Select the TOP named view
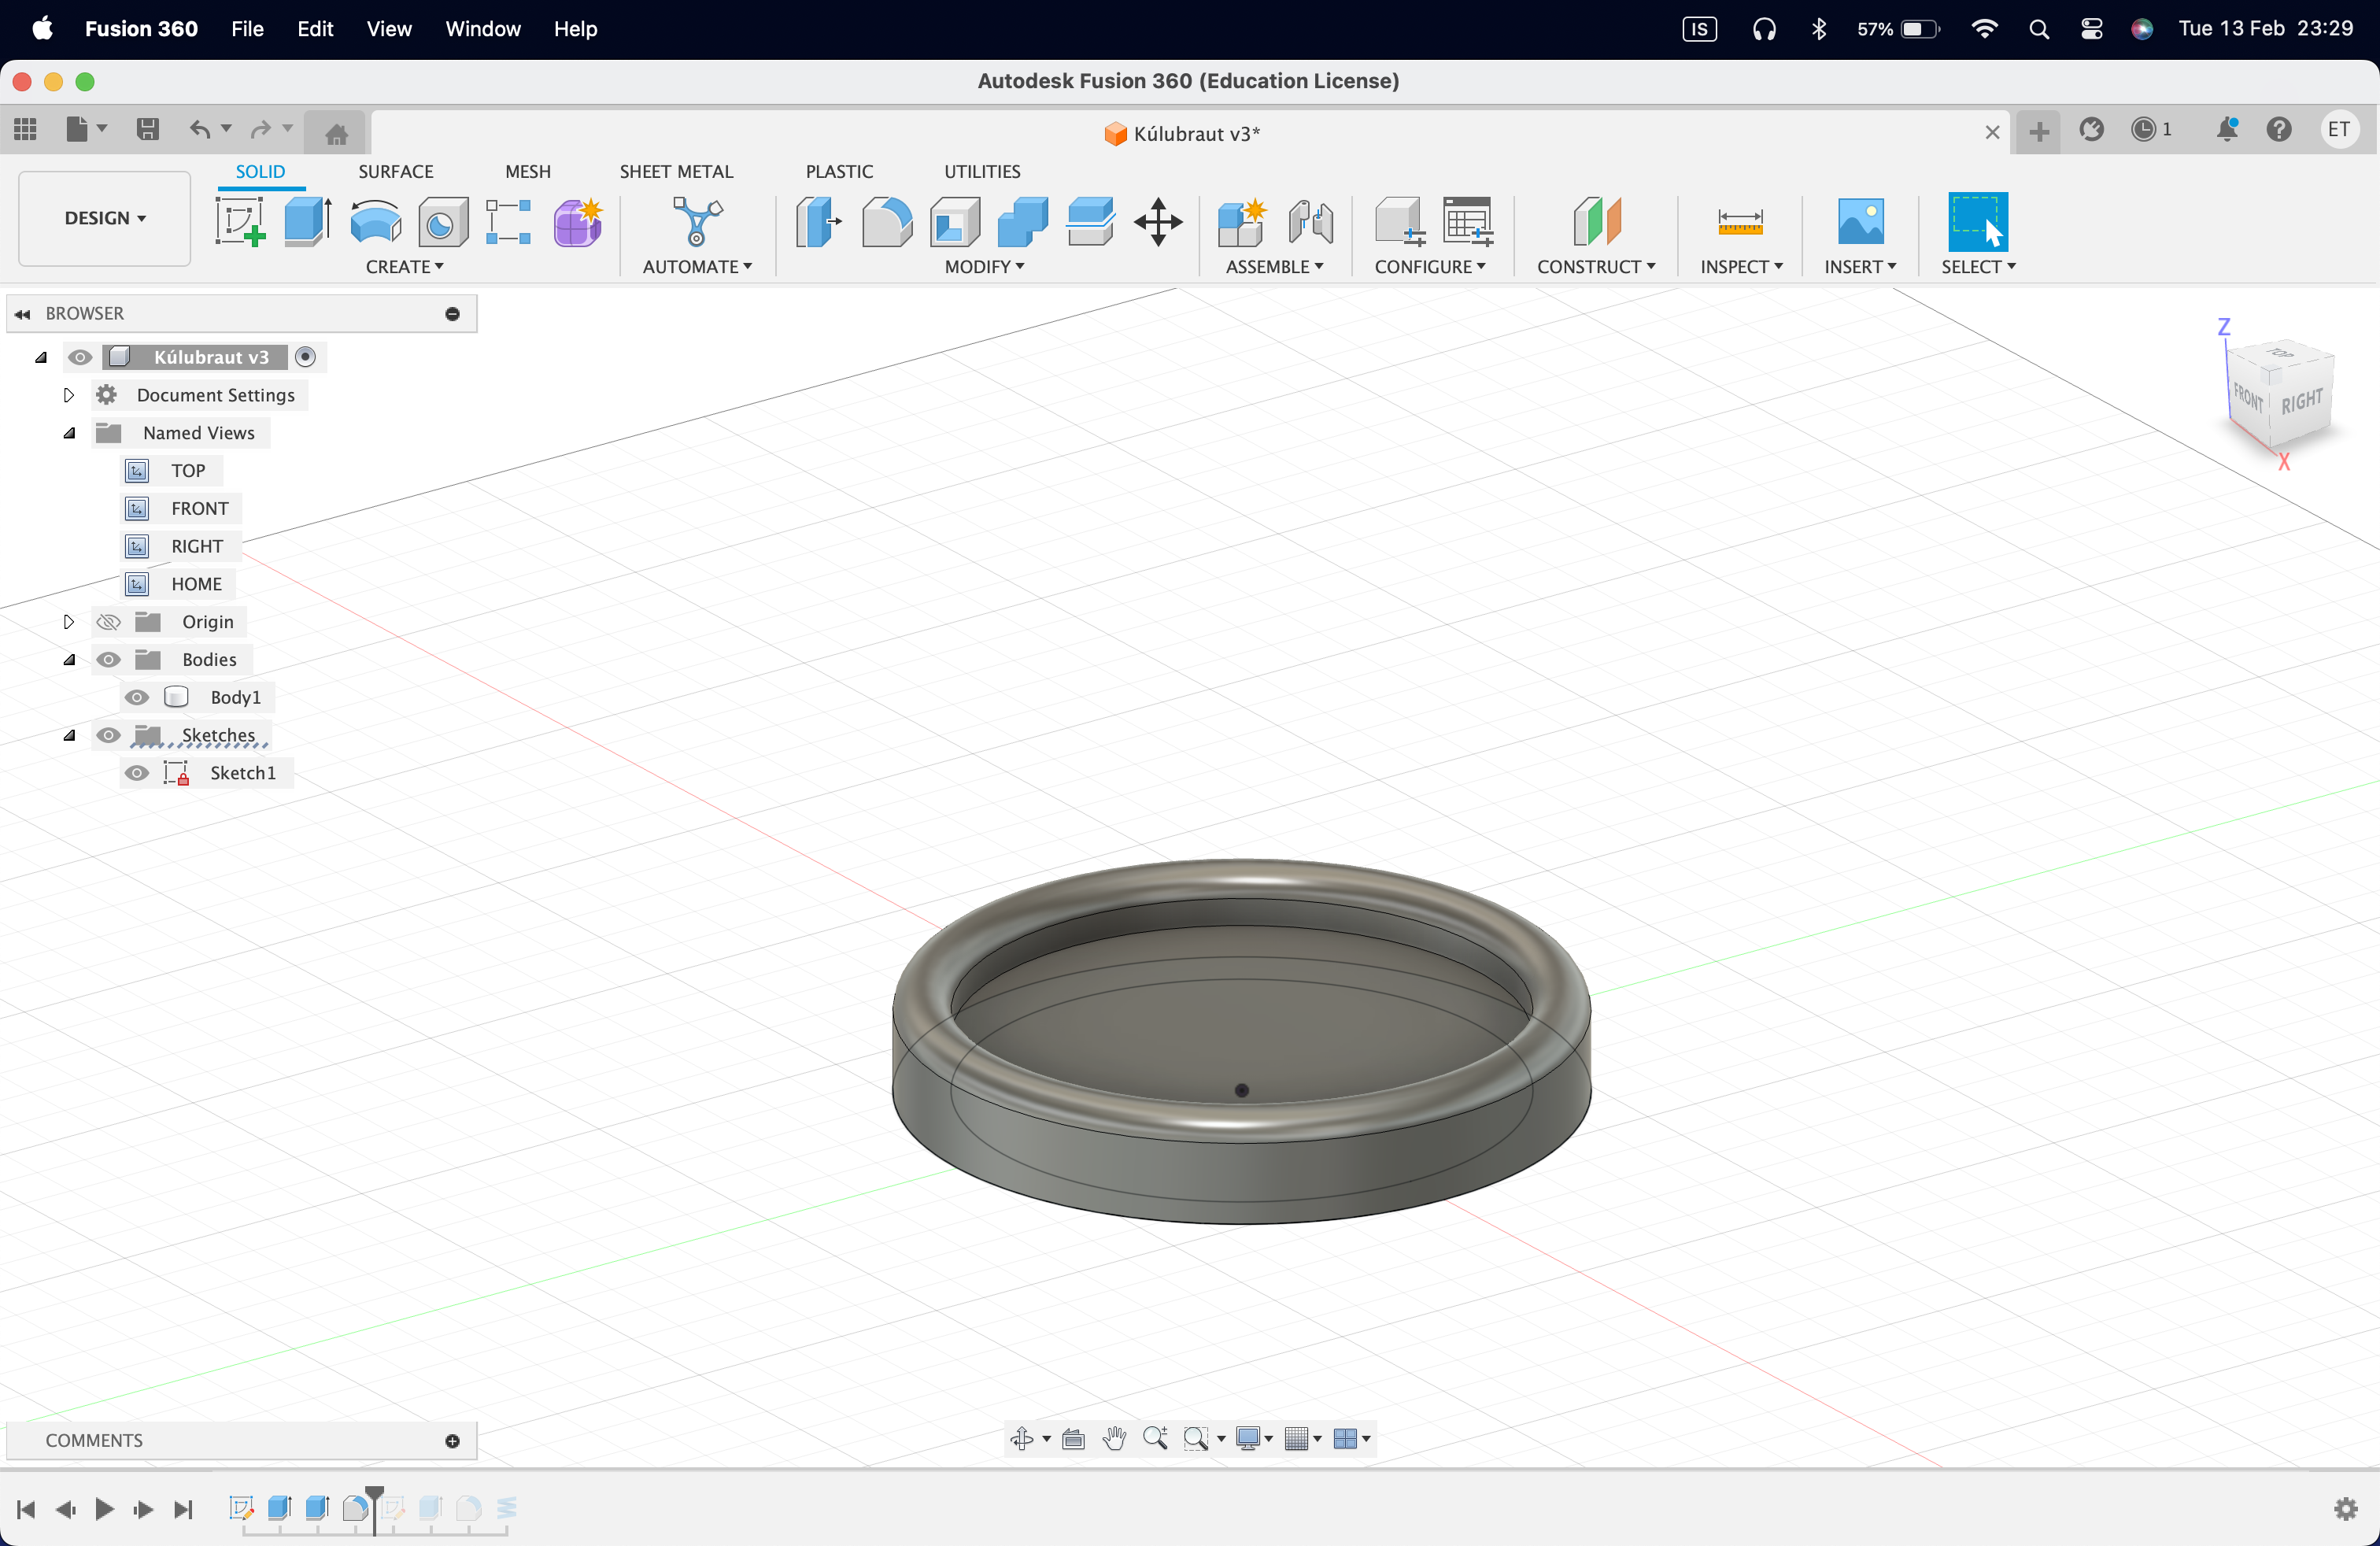Viewport: 2380px width, 1546px height. click(188, 471)
